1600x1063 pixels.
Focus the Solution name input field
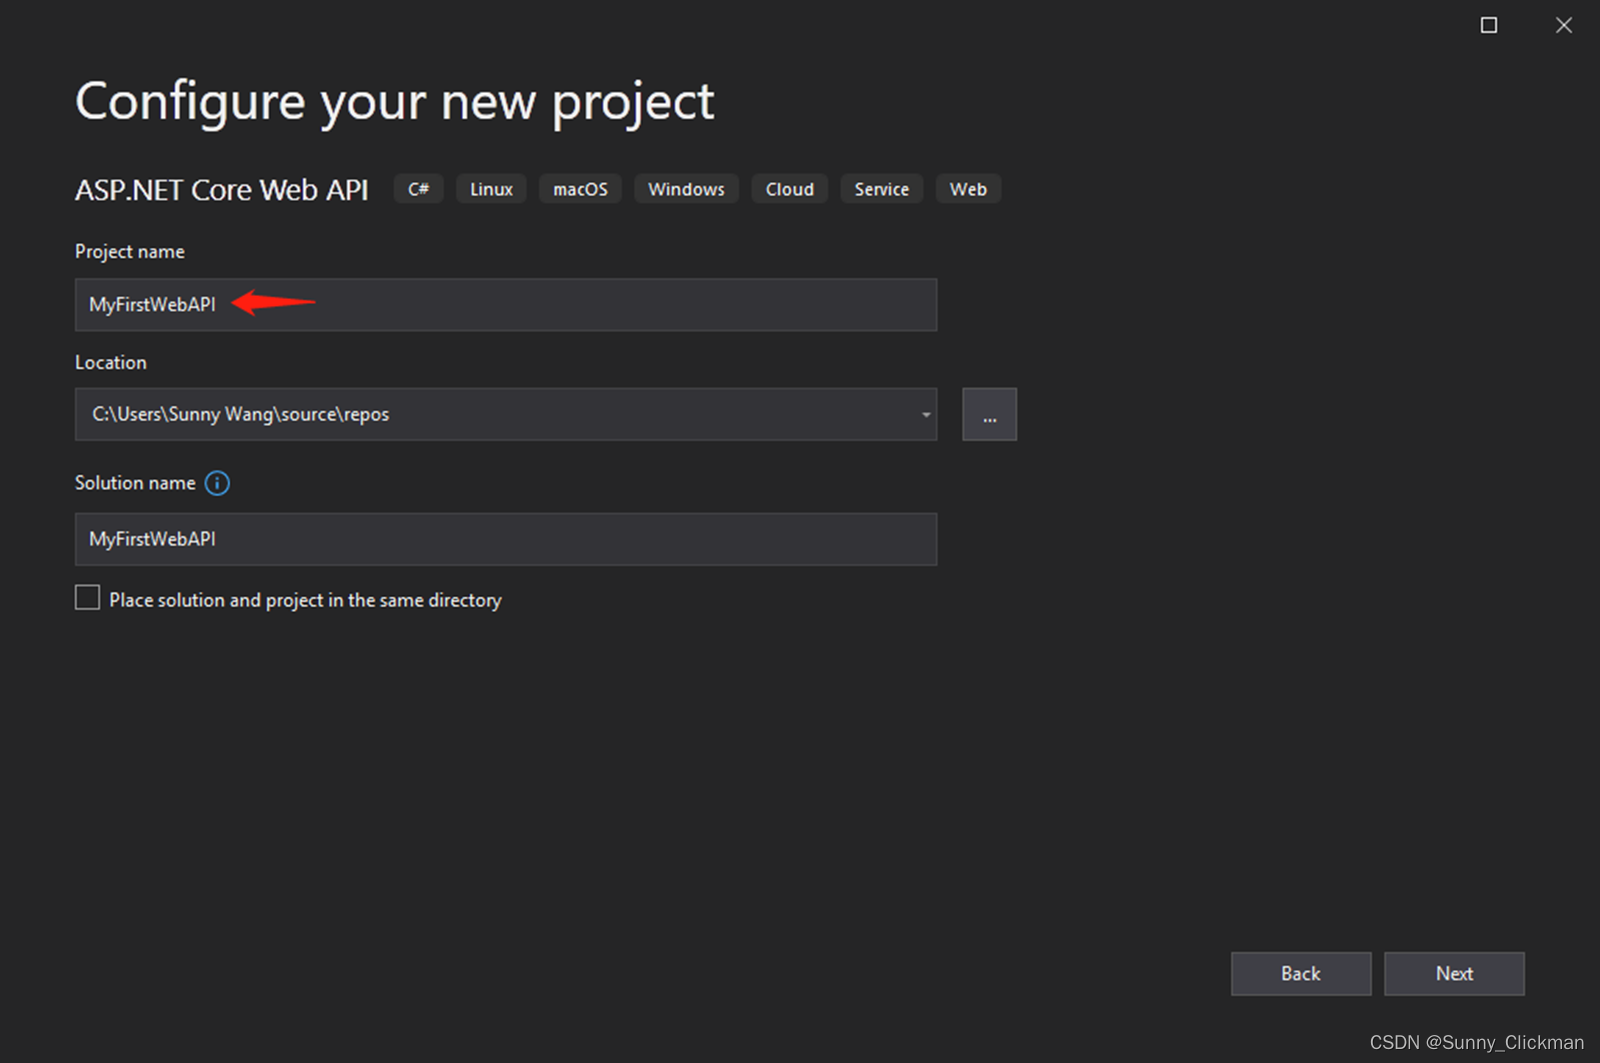[506, 539]
